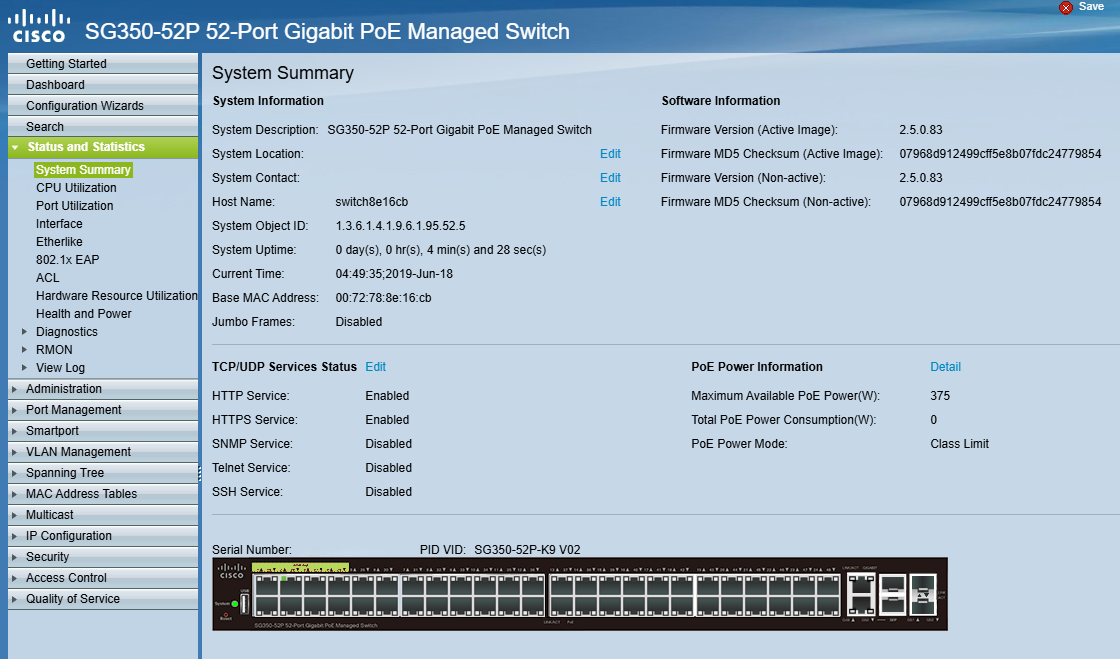This screenshot has width=1120, height=659.
Task: Click the rightmost SFP slot on the switch image
Action: 923,595
